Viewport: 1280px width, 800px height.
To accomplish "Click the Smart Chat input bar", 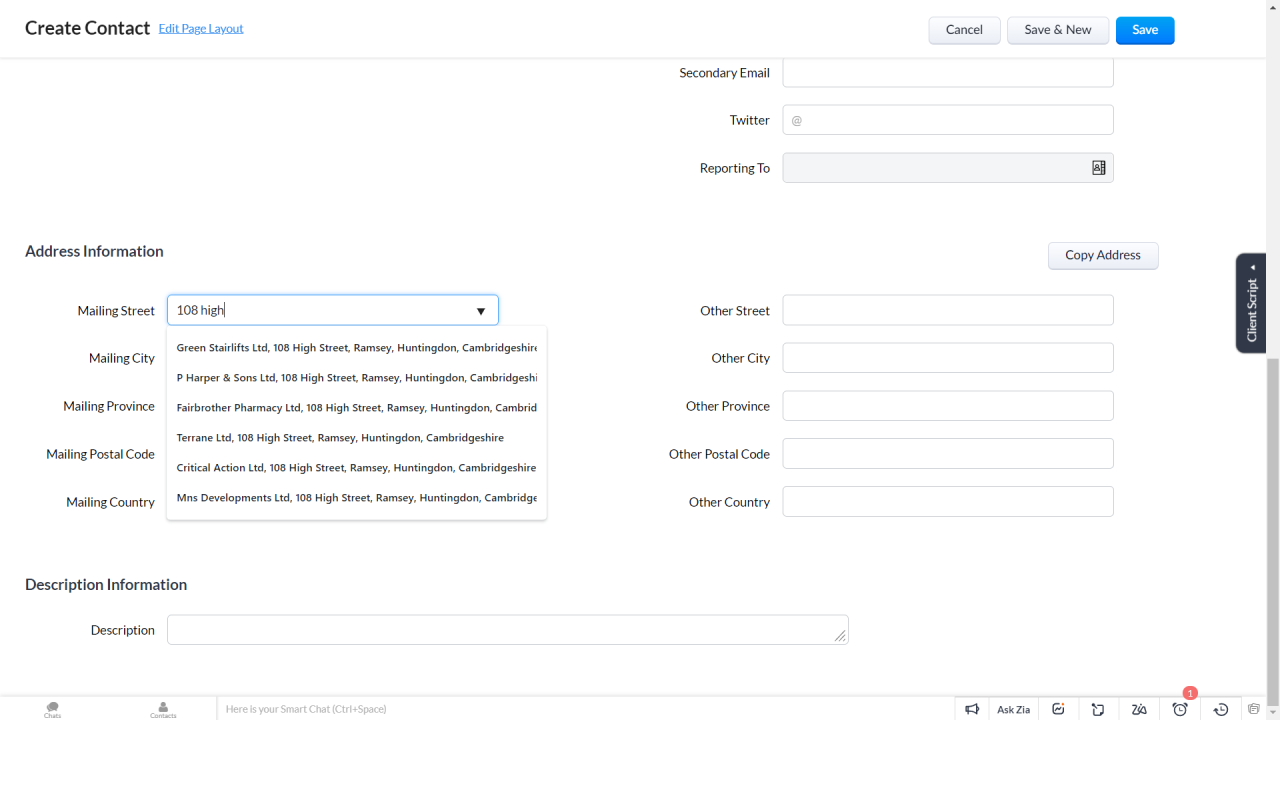I will [x=500, y=708].
